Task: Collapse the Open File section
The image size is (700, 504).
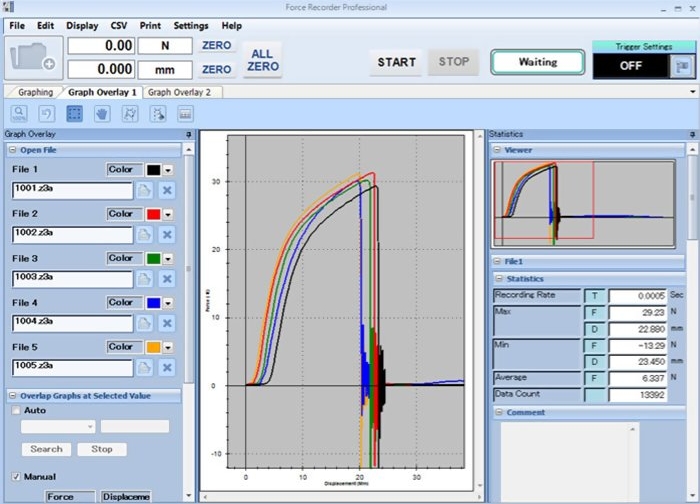Action: 12,150
